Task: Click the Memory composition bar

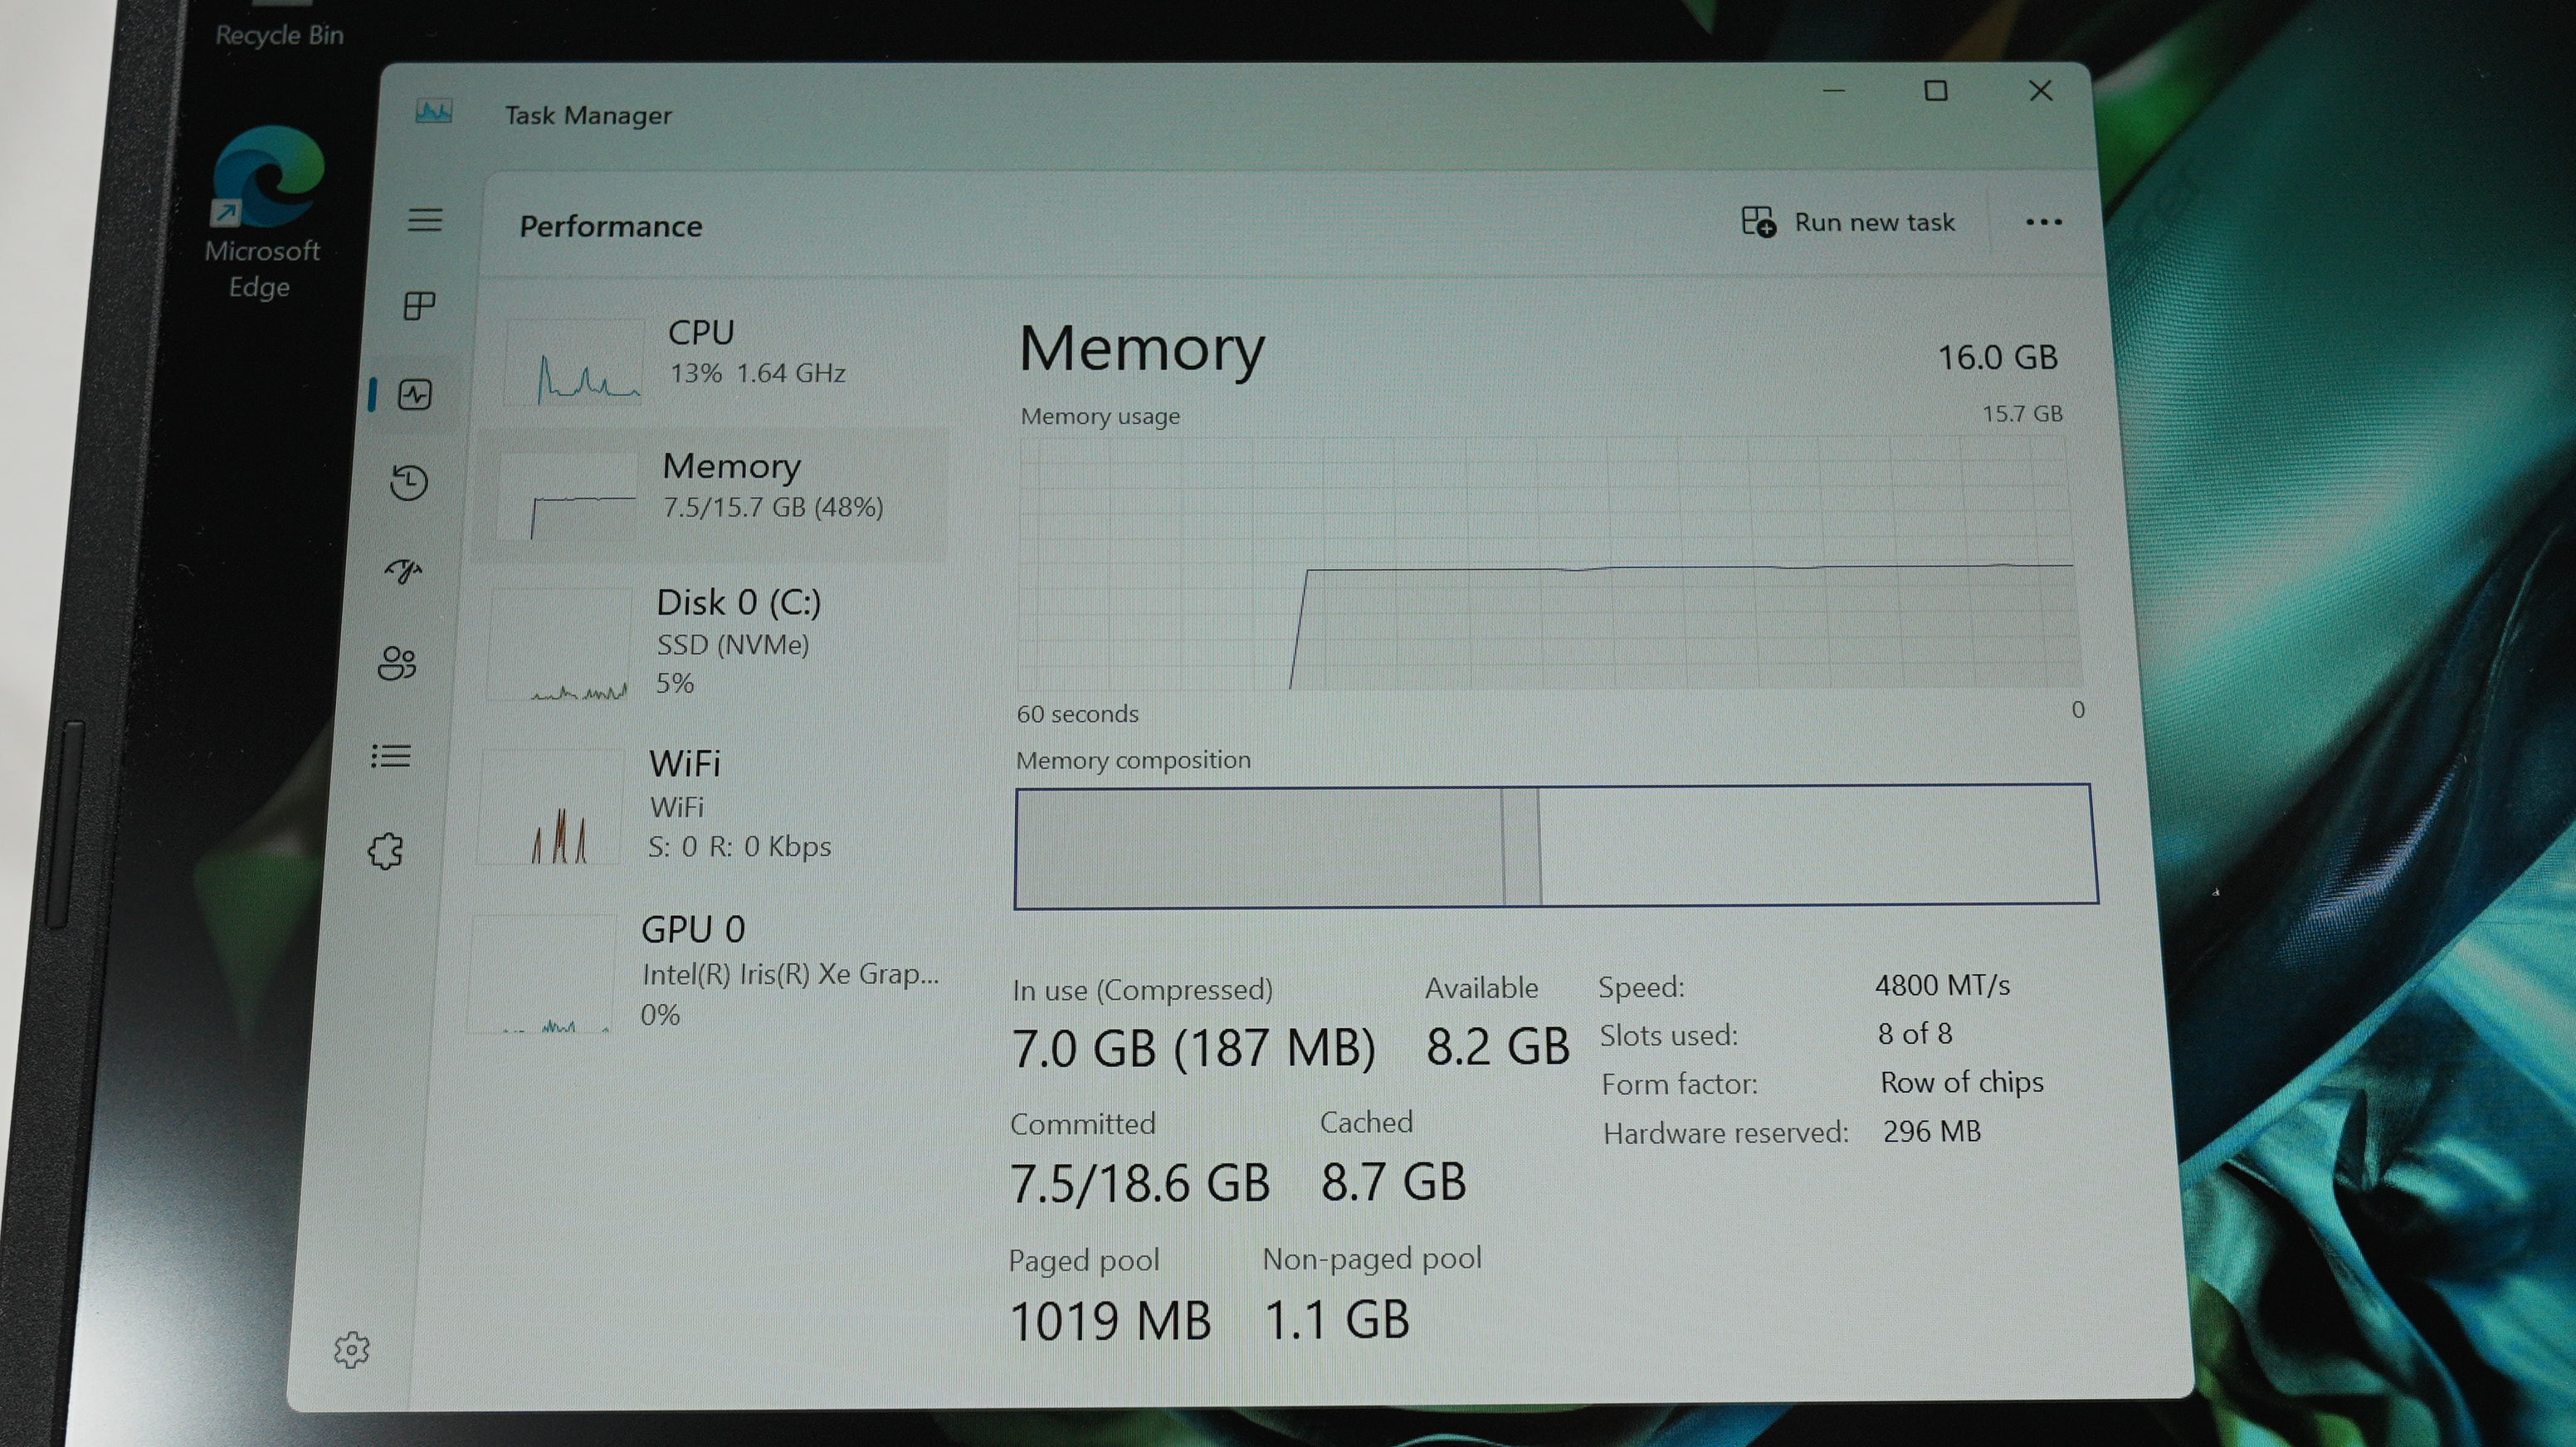Action: 1555,846
